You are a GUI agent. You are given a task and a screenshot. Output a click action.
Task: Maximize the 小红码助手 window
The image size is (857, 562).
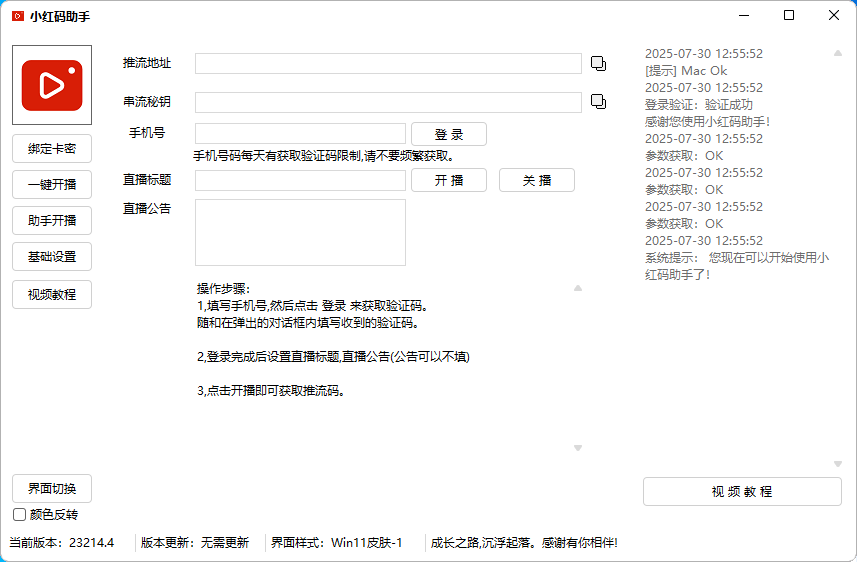click(x=789, y=15)
